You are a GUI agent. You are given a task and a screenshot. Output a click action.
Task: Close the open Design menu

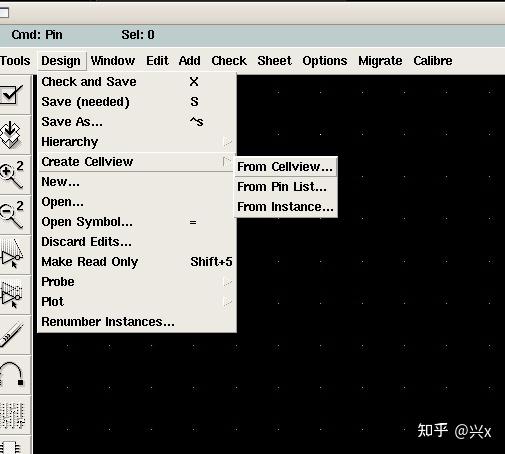click(x=61, y=61)
